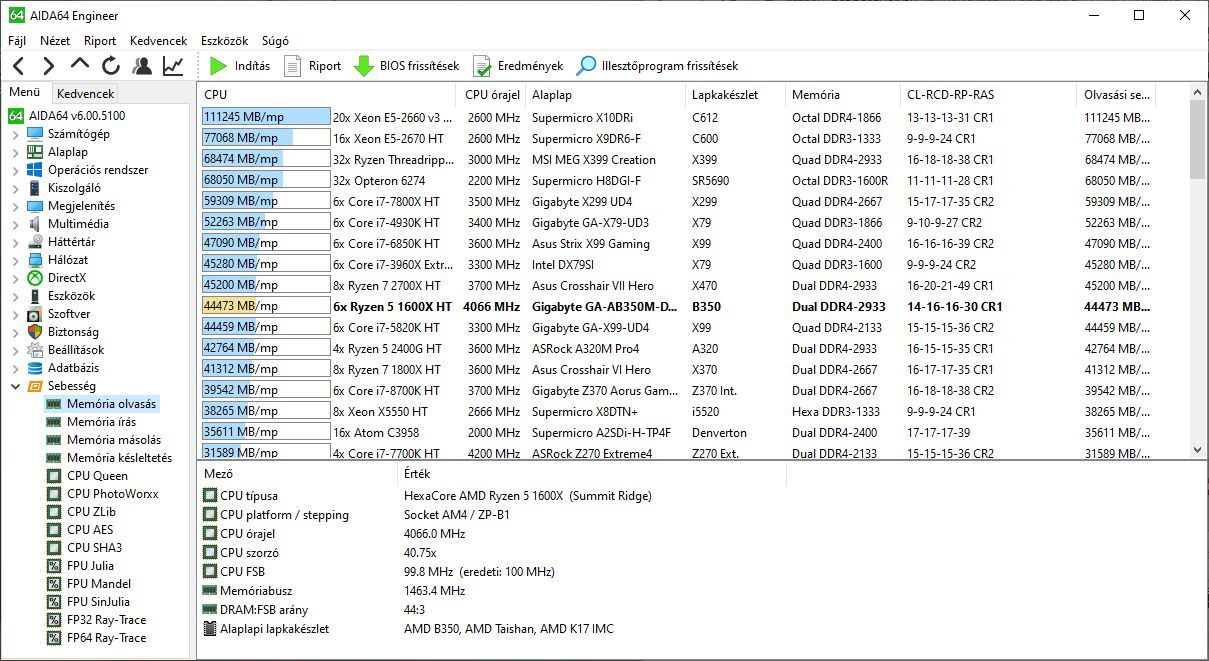Click the Indítás start button
The image size is (1209, 661).
coord(240,66)
